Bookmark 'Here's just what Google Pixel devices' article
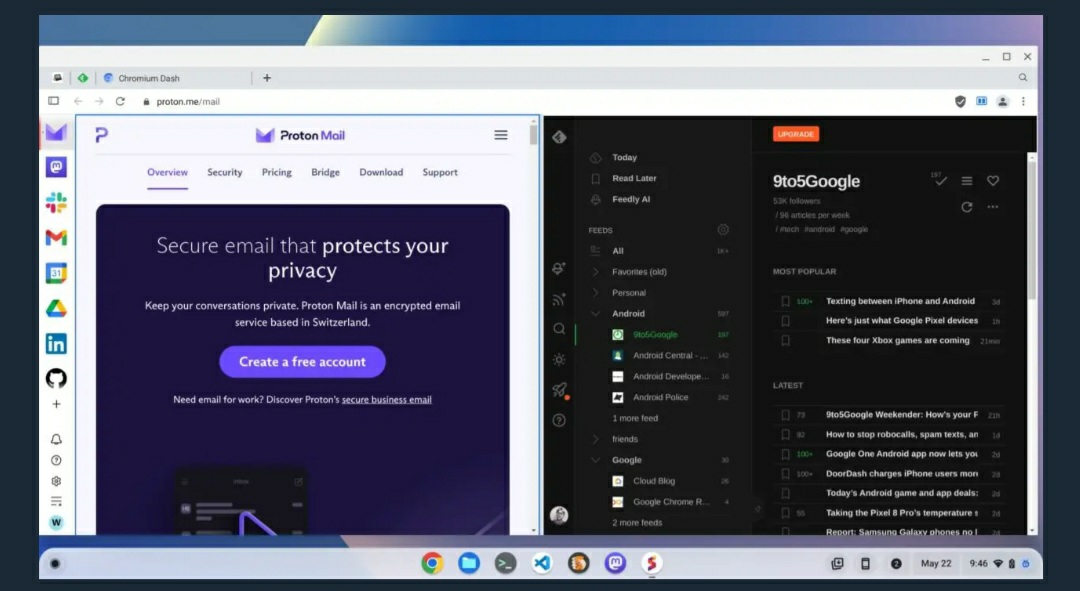This screenshot has width=1080, height=591. pyautogui.click(x=785, y=320)
